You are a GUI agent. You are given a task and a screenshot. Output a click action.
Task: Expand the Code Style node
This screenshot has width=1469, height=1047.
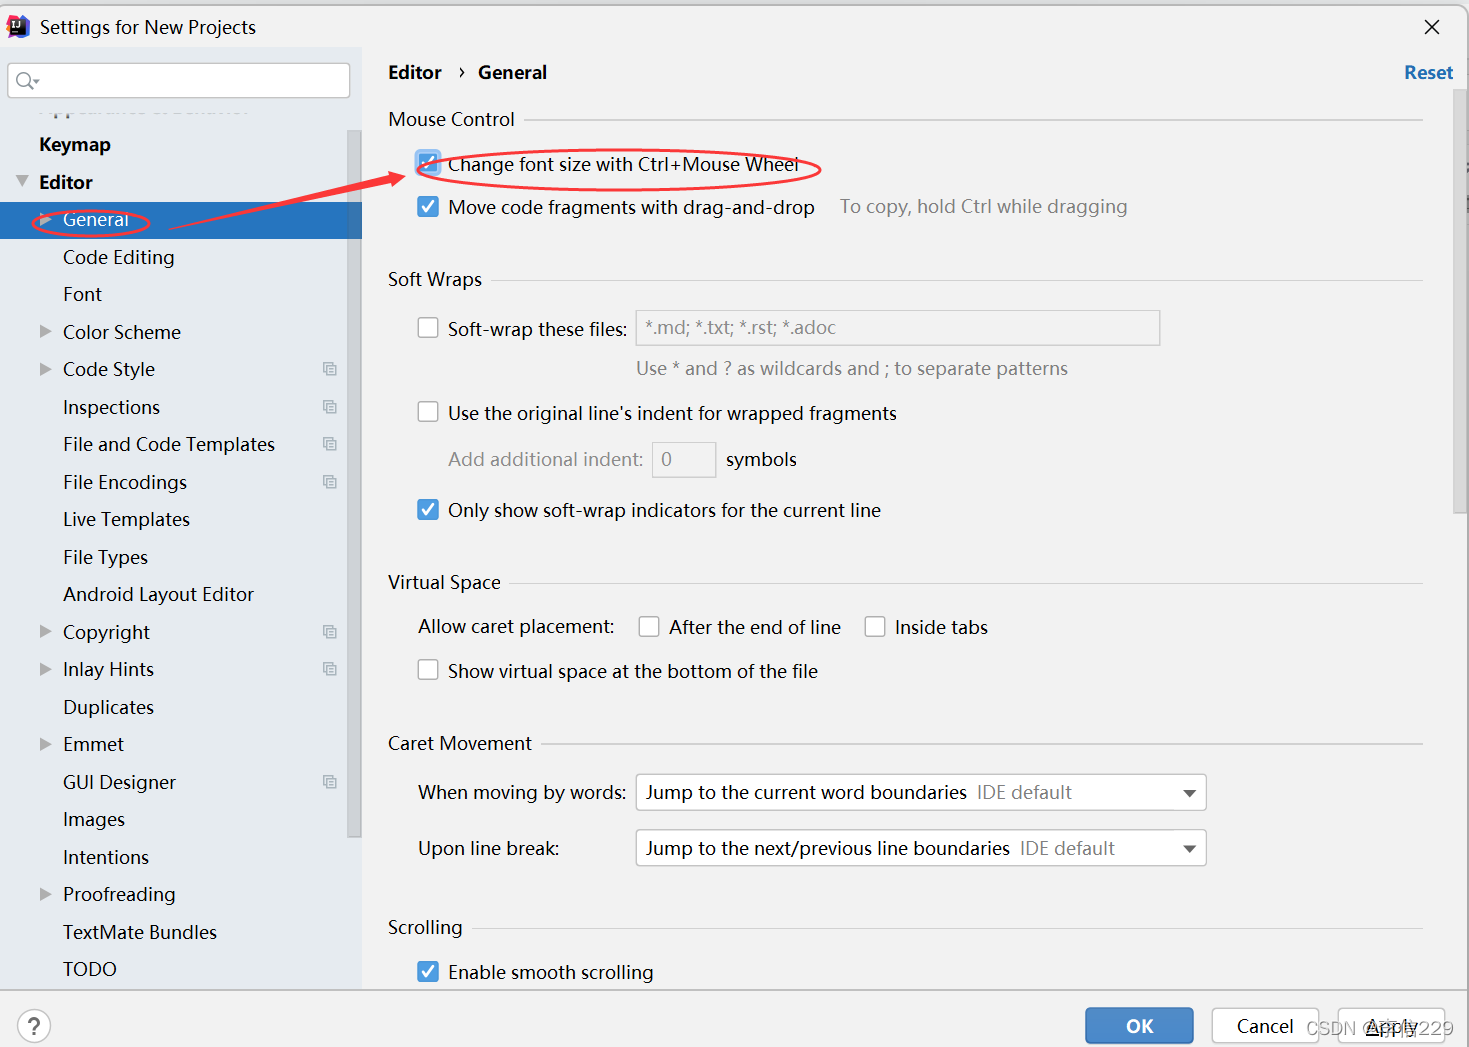click(45, 369)
